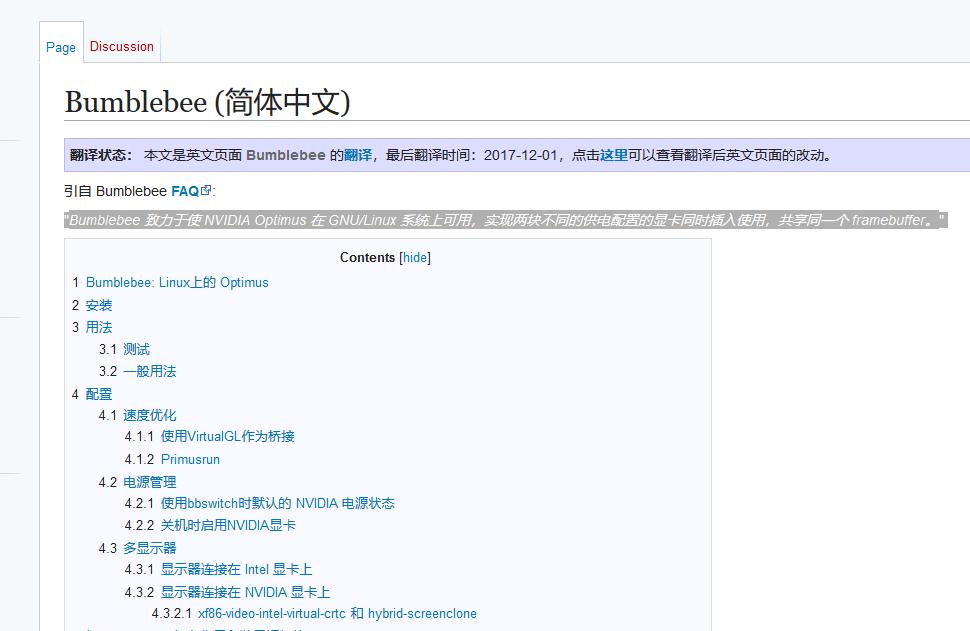Click 这里 to view English page changes
Screen dimensions: 970x631
click(x=612, y=155)
